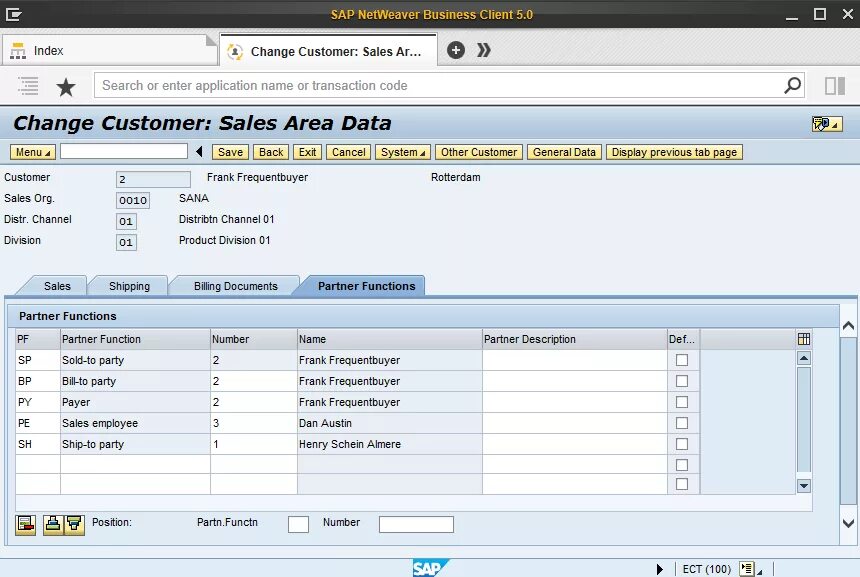Toggle Default checkbox for Payer row
Screen dimensions: 860x577
point(682,402)
